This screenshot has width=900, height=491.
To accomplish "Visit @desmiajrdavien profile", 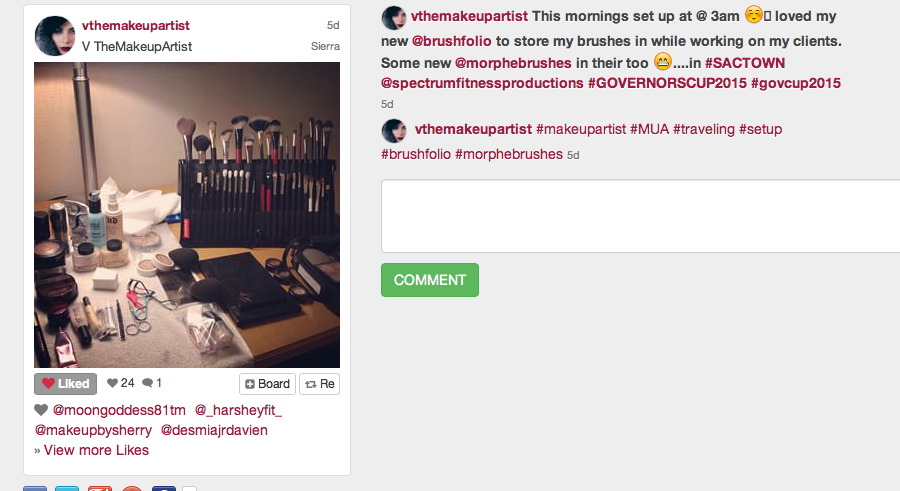I will 214,430.
